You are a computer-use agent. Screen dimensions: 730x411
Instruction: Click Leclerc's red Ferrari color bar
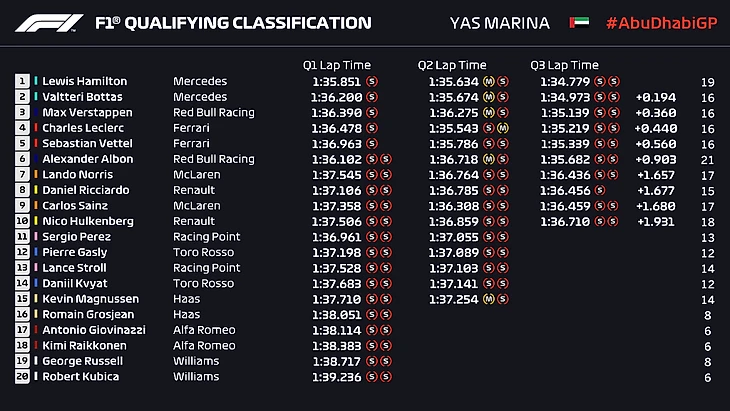(x=36, y=128)
